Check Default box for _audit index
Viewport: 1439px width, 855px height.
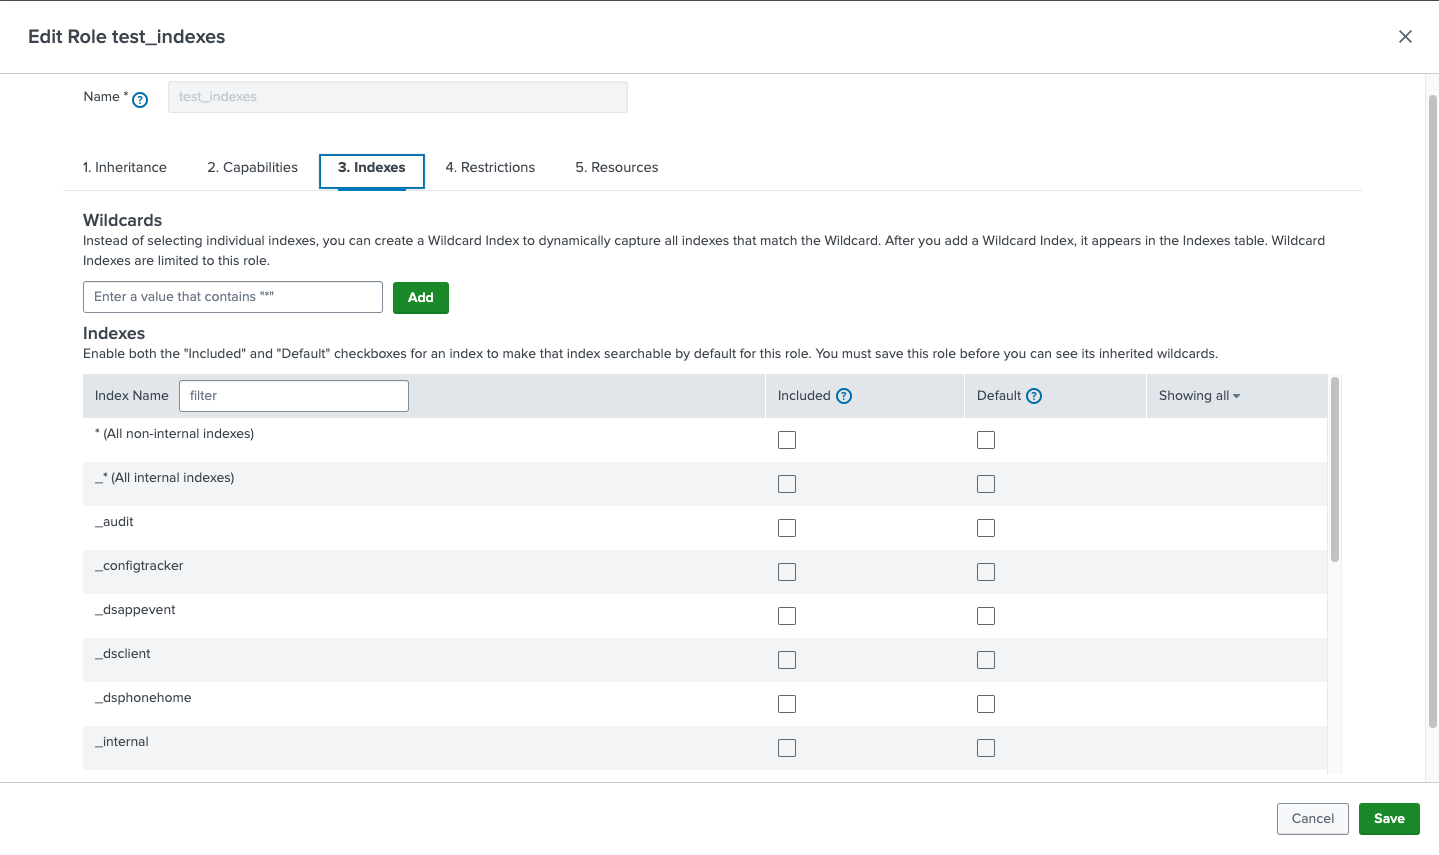986,528
